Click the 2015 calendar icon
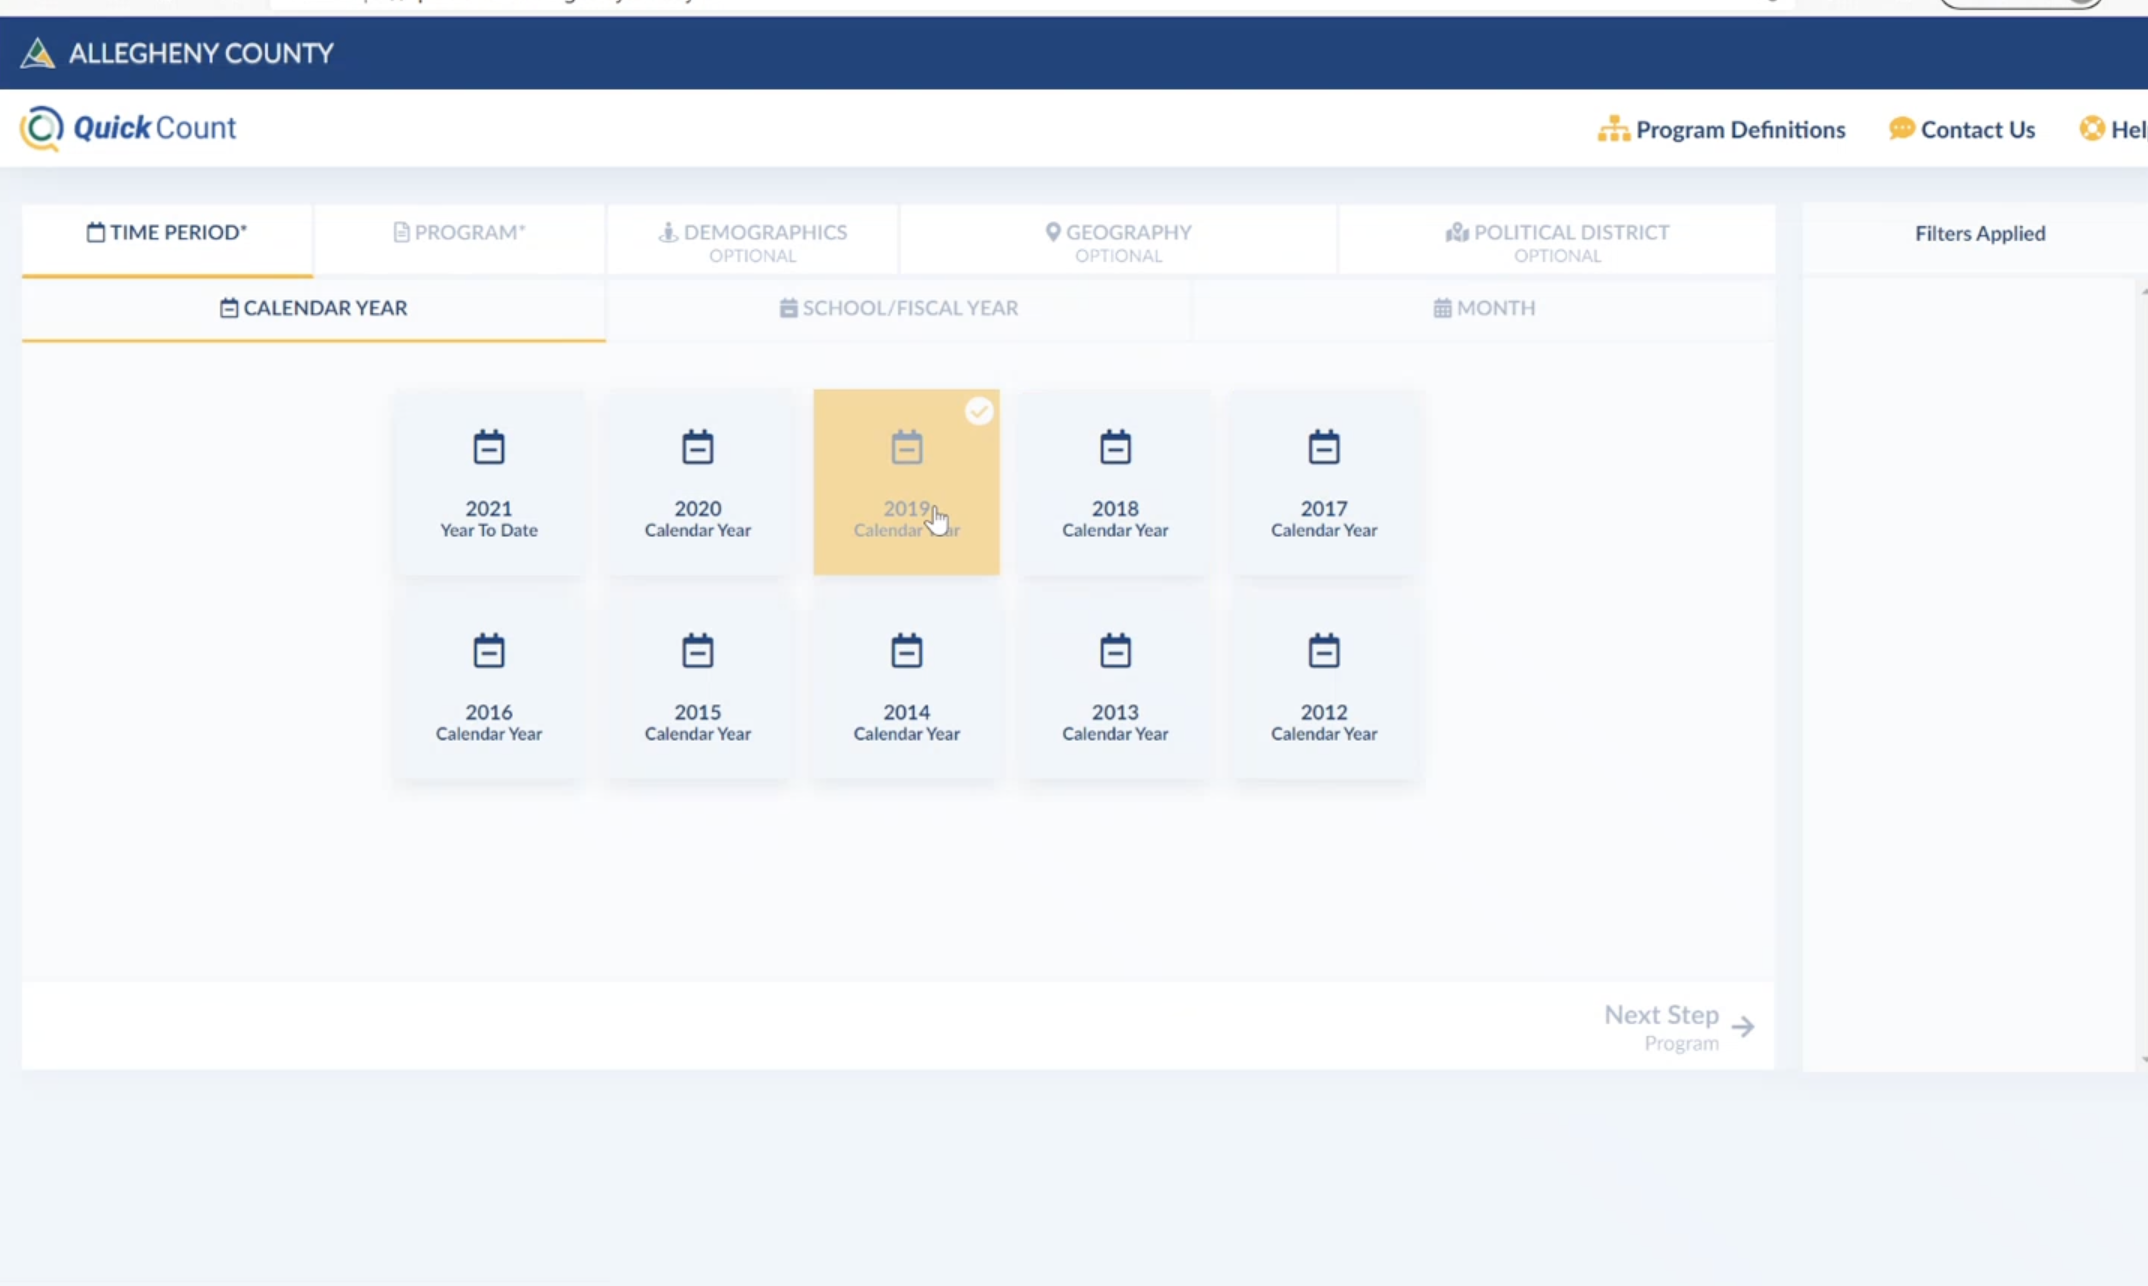Screen dimensions: 2148x1286 click(698, 651)
